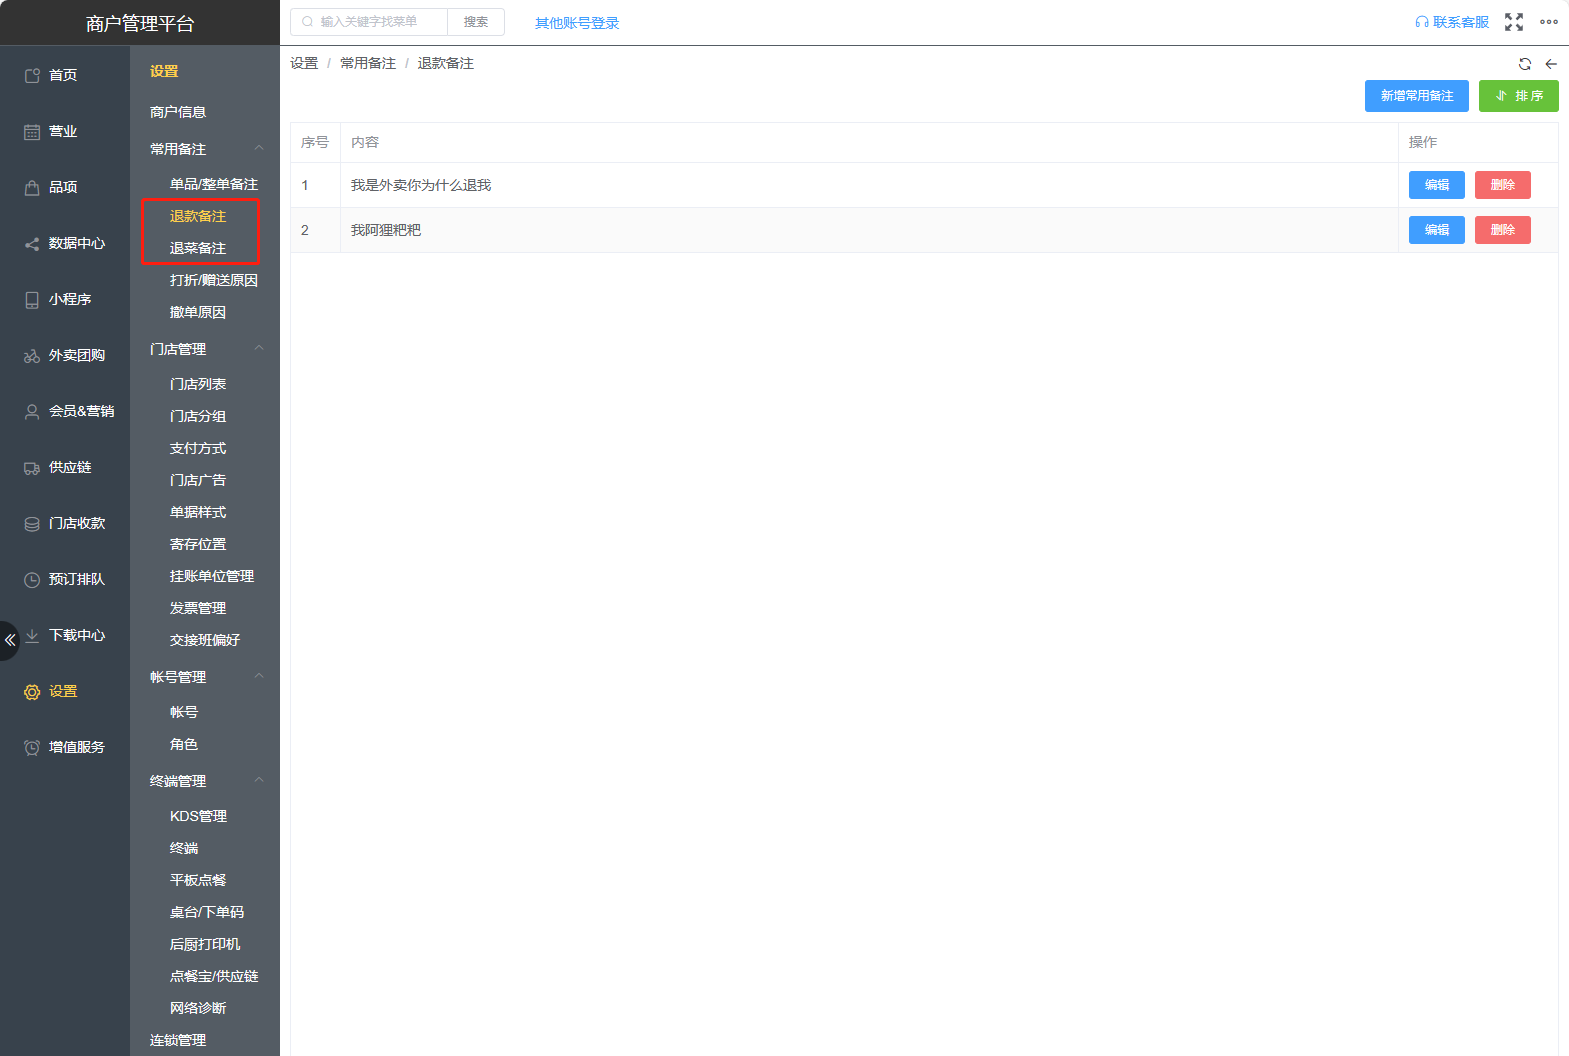Click 删除 for row 我是外卖你为什么退我
This screenshot has height=1056, width=1569.
point(1503,185)
